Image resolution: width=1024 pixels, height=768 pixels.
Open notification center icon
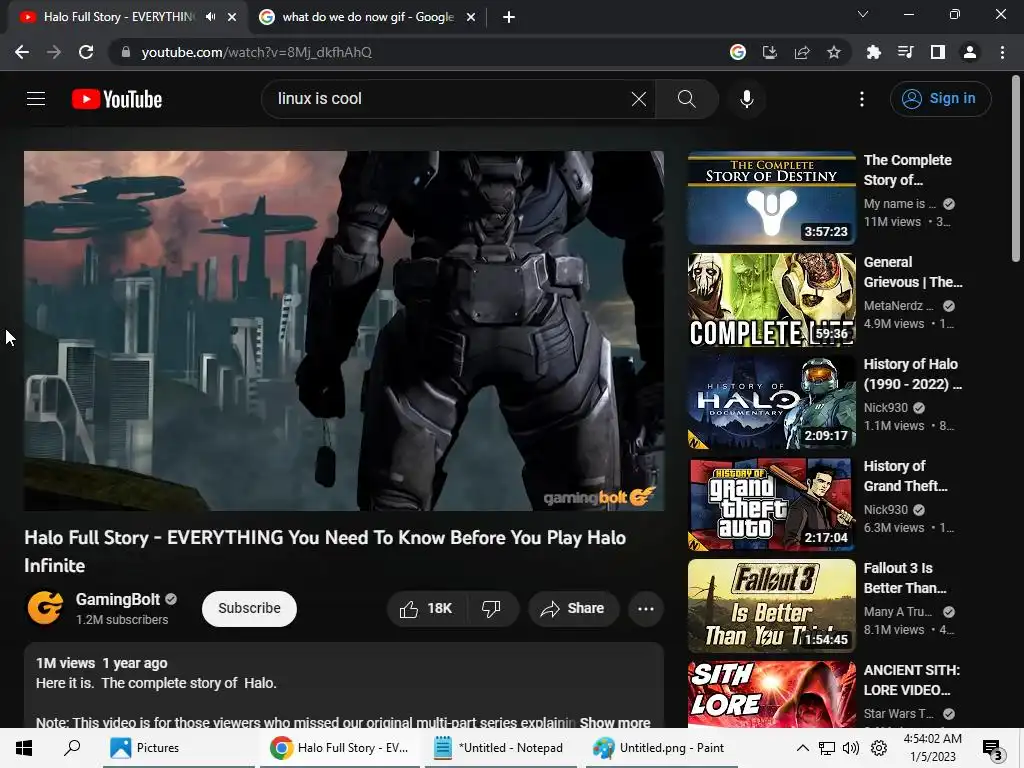pyautogui.click(x=993, y=748)
